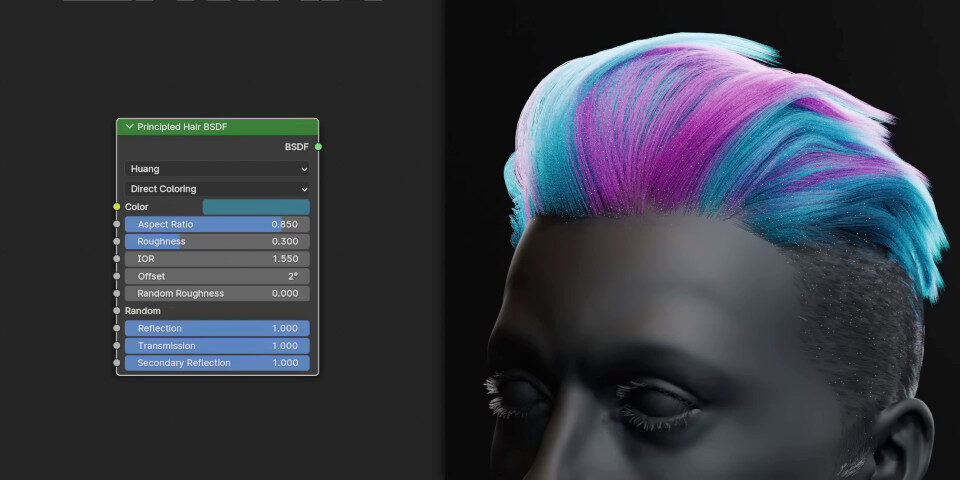This screenshot has height=480, width=960.
Task: Click the yellow Color input socket
Action: [x=117, y=207]
